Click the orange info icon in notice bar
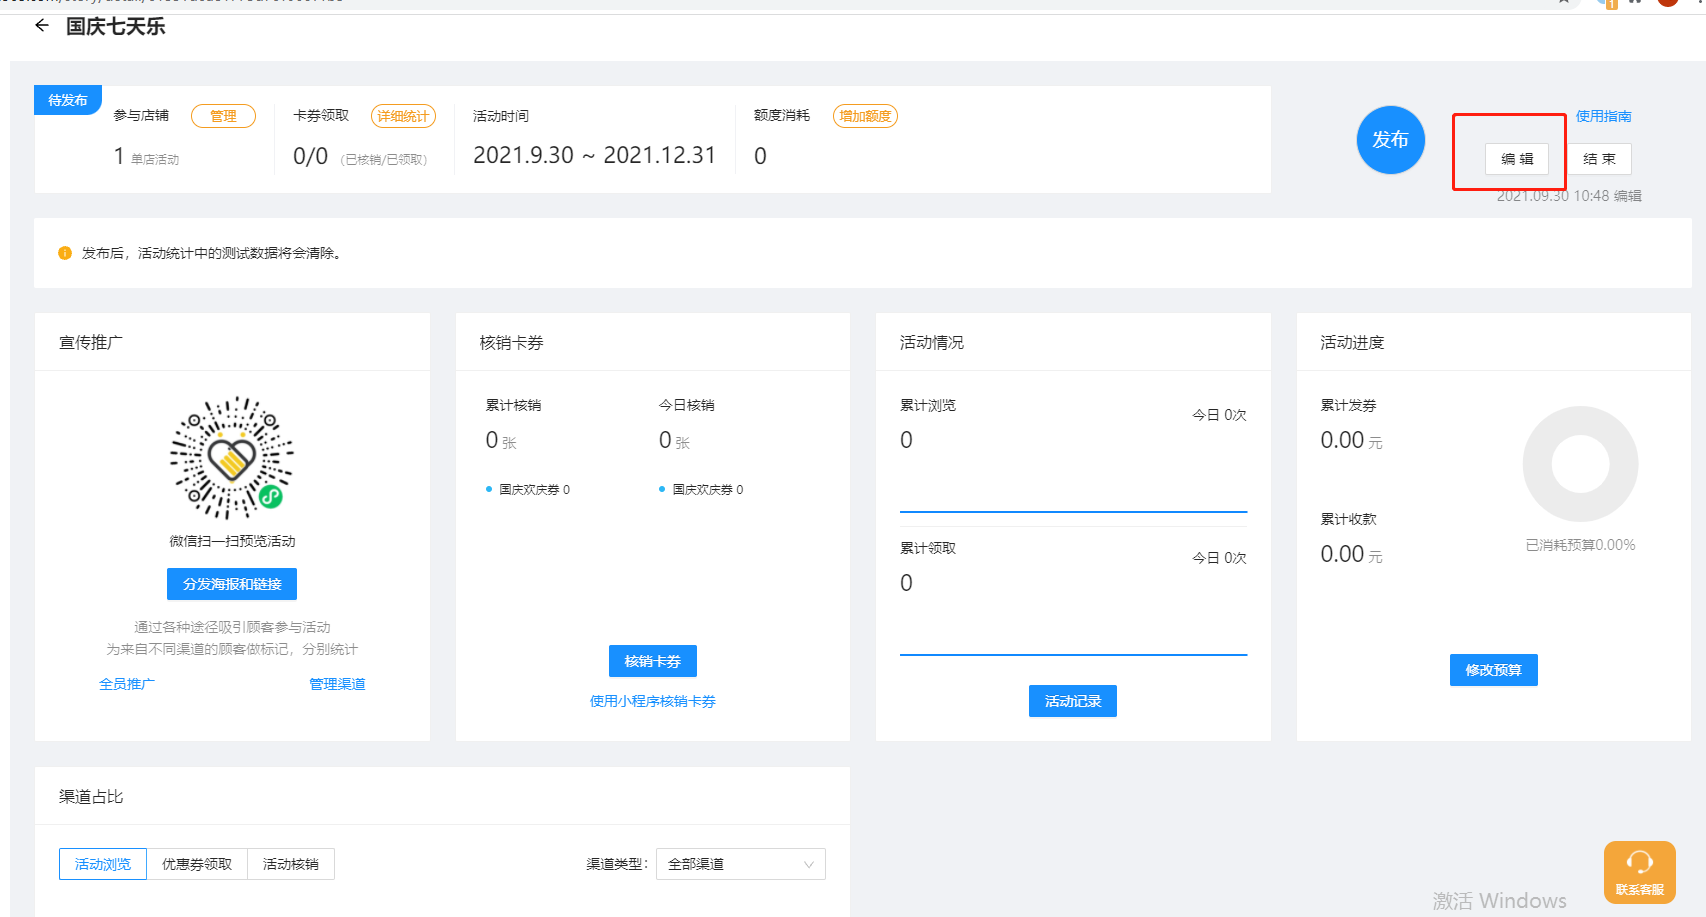 65,253
